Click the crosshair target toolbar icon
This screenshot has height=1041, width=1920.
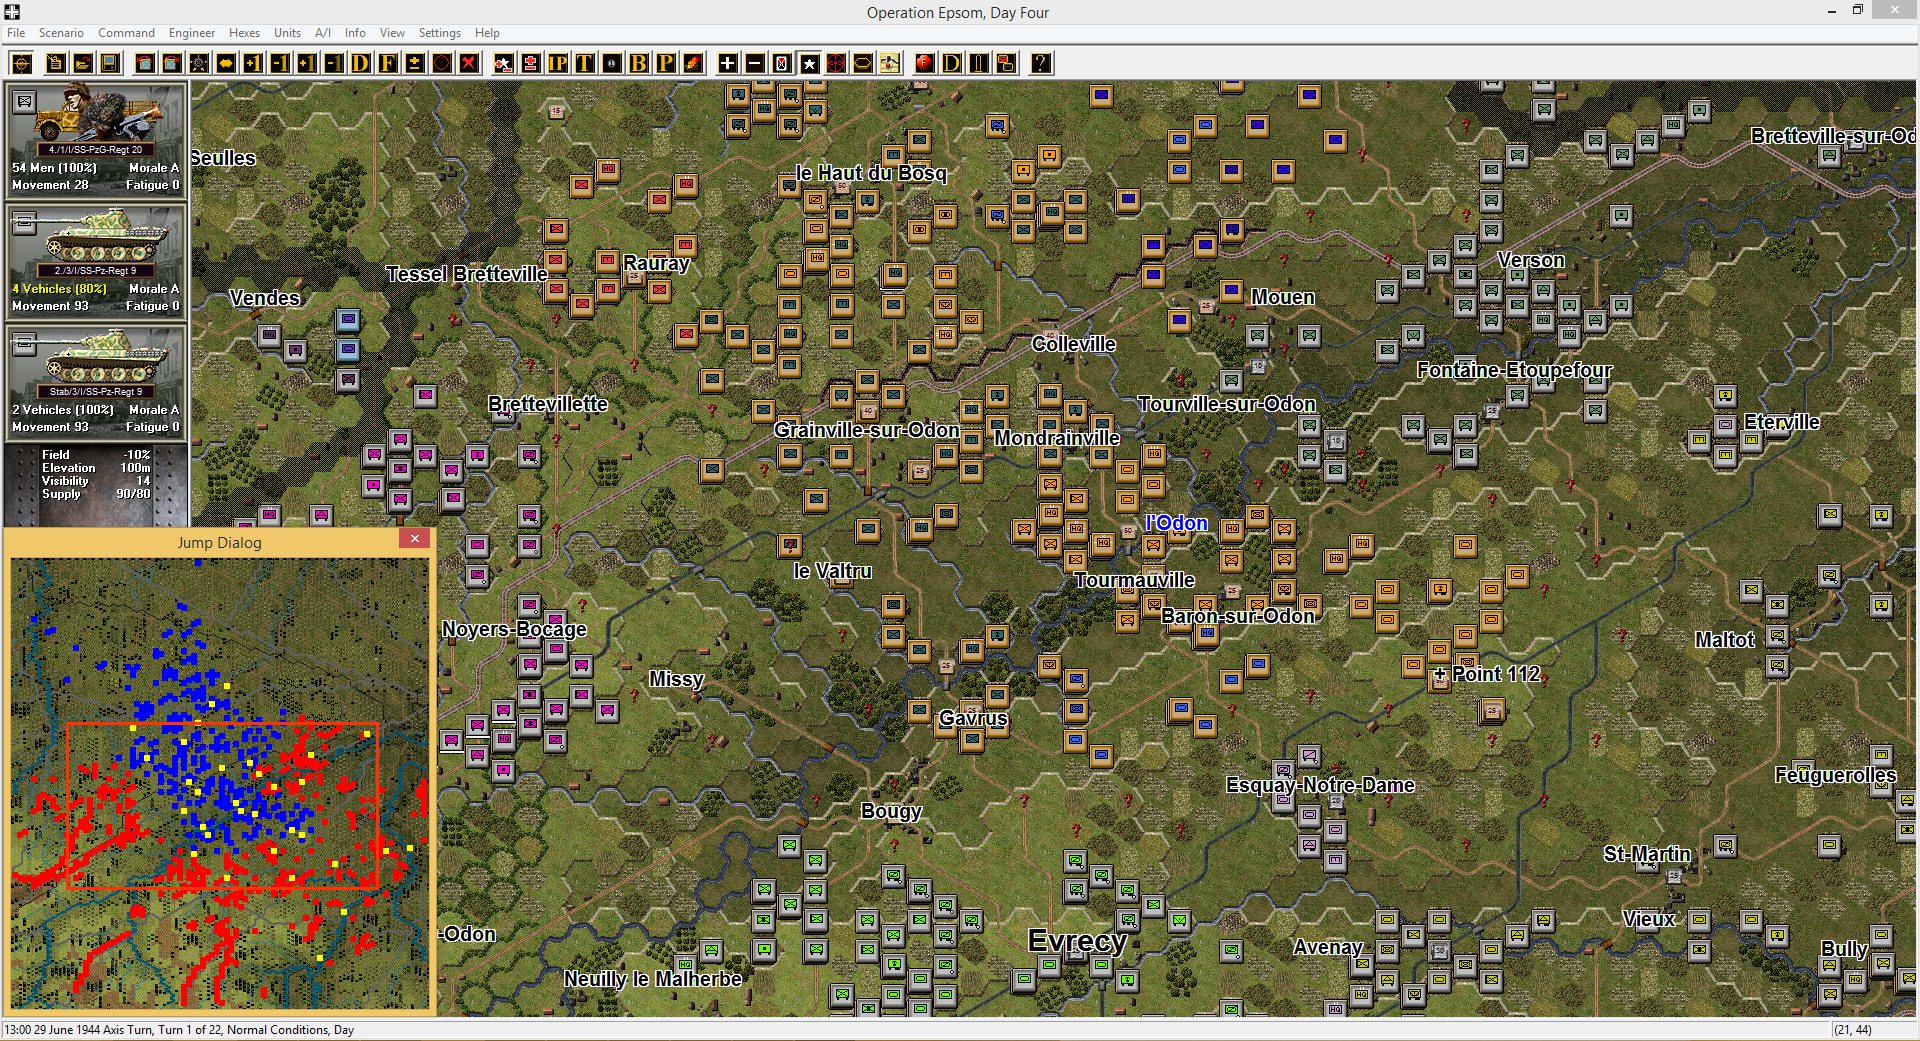(x=22, y=64)
